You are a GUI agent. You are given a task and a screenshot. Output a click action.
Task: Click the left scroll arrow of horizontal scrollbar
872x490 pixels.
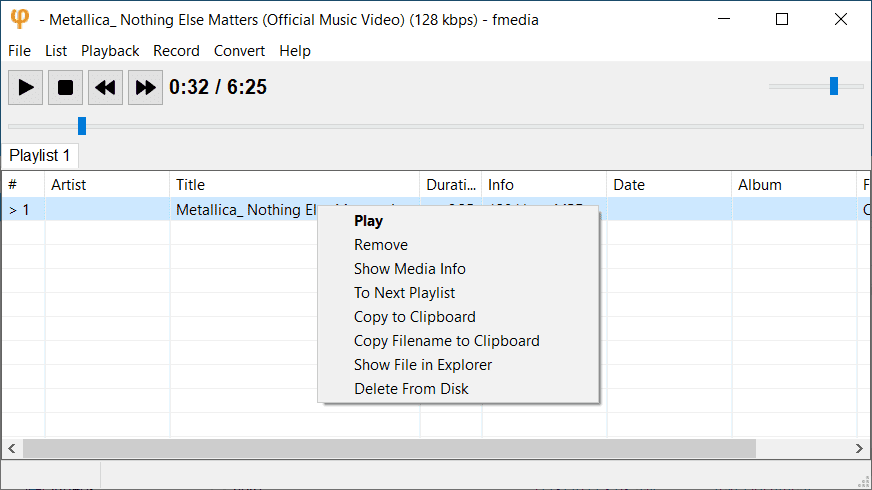tap(12, 448)
